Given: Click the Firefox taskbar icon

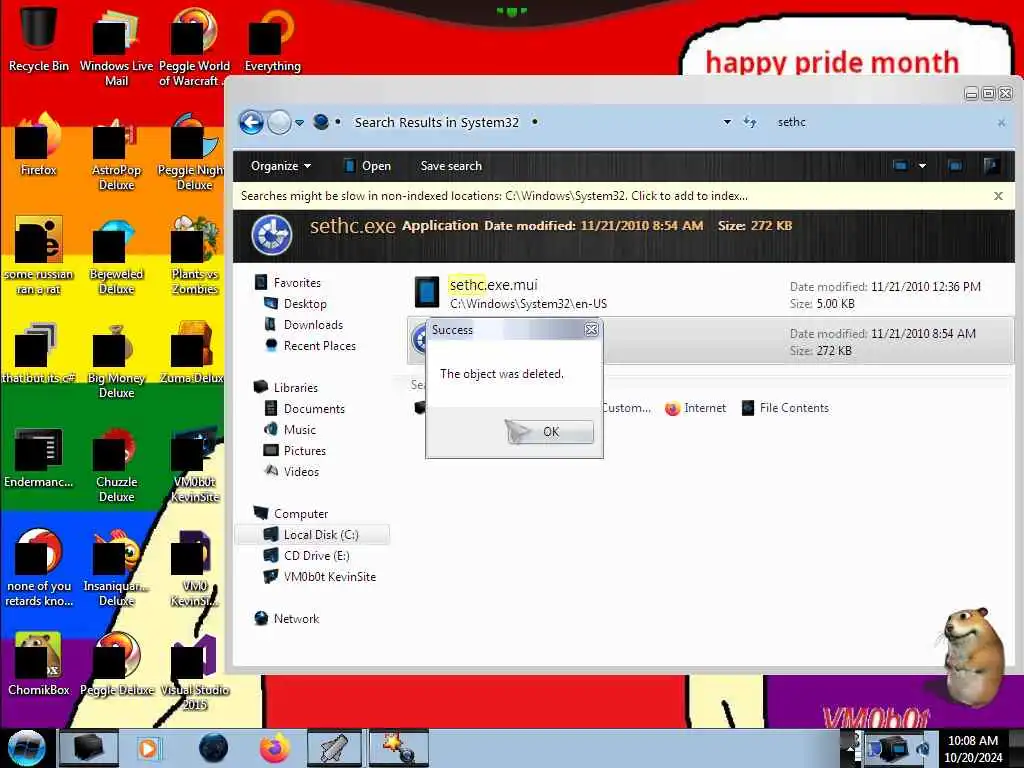Looking at the screenshot, I should tap(274, 748).
